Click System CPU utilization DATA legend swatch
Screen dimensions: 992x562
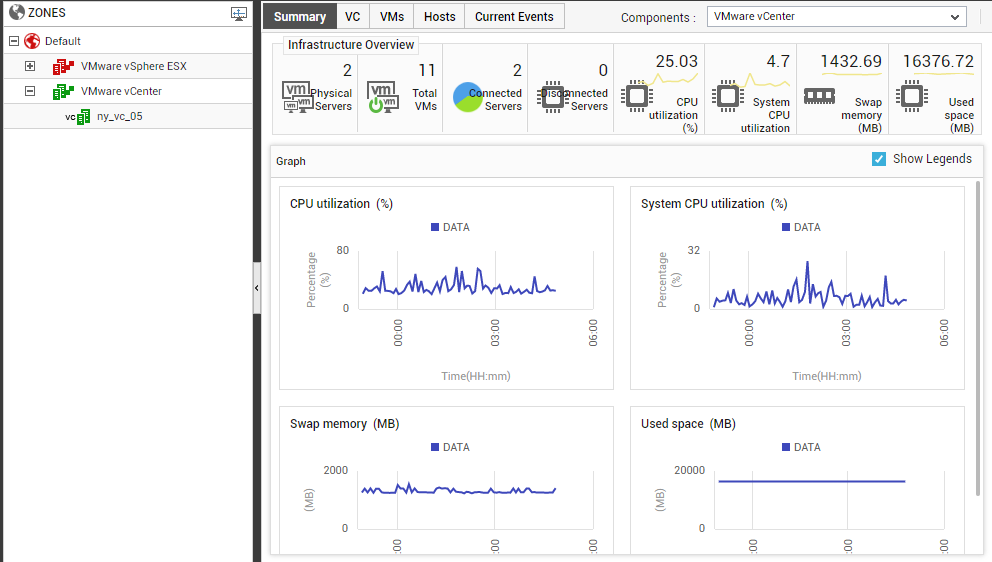(x=786, y=227)
